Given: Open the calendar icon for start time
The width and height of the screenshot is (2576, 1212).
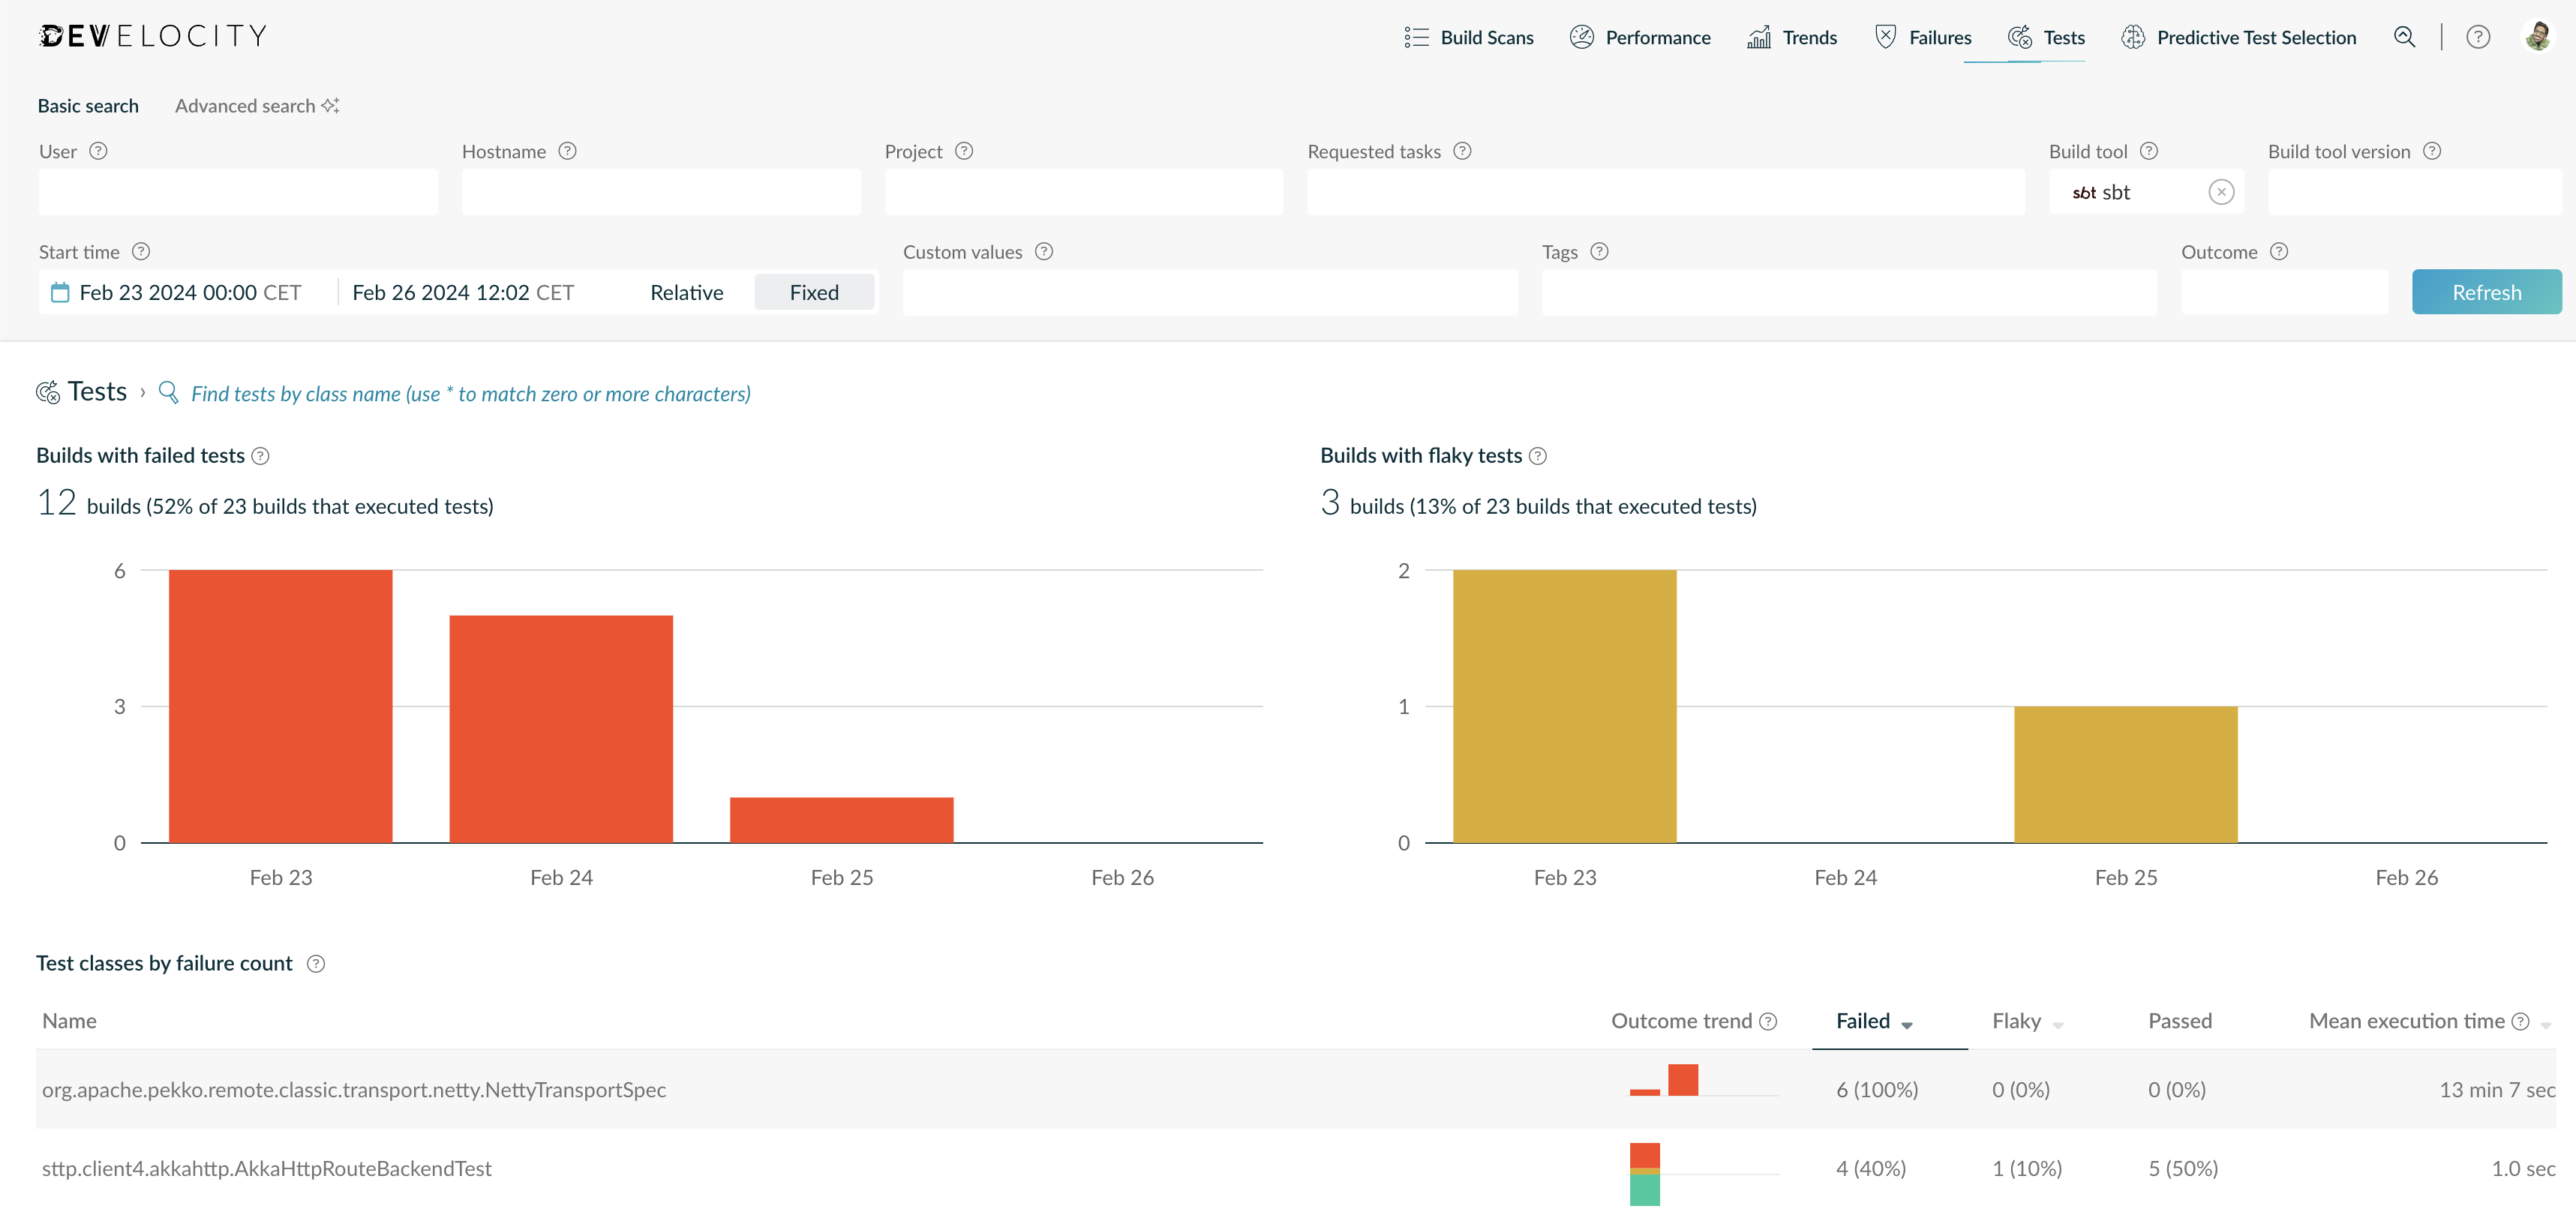Looking at the screenshot, I should [60, 292].
